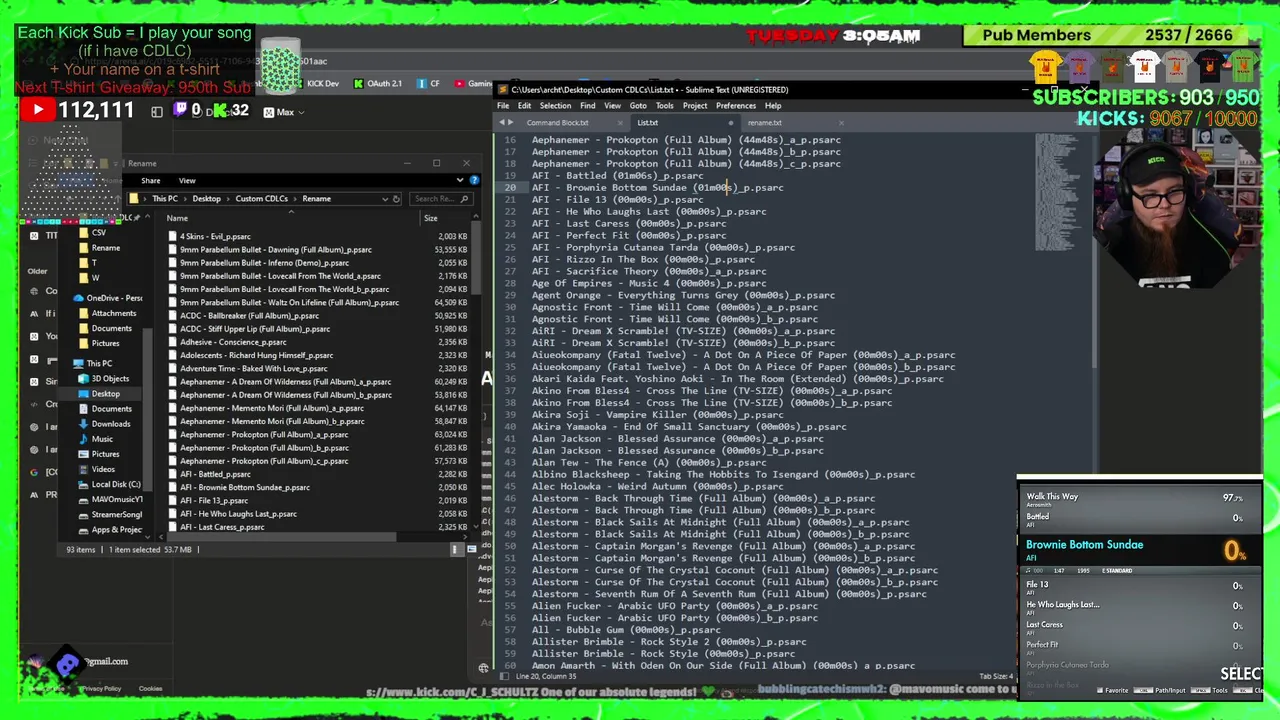This screenshot has width=1280, height=720.
Task: Open the Edit menu in Sublime Text
Action: point(524,106)
